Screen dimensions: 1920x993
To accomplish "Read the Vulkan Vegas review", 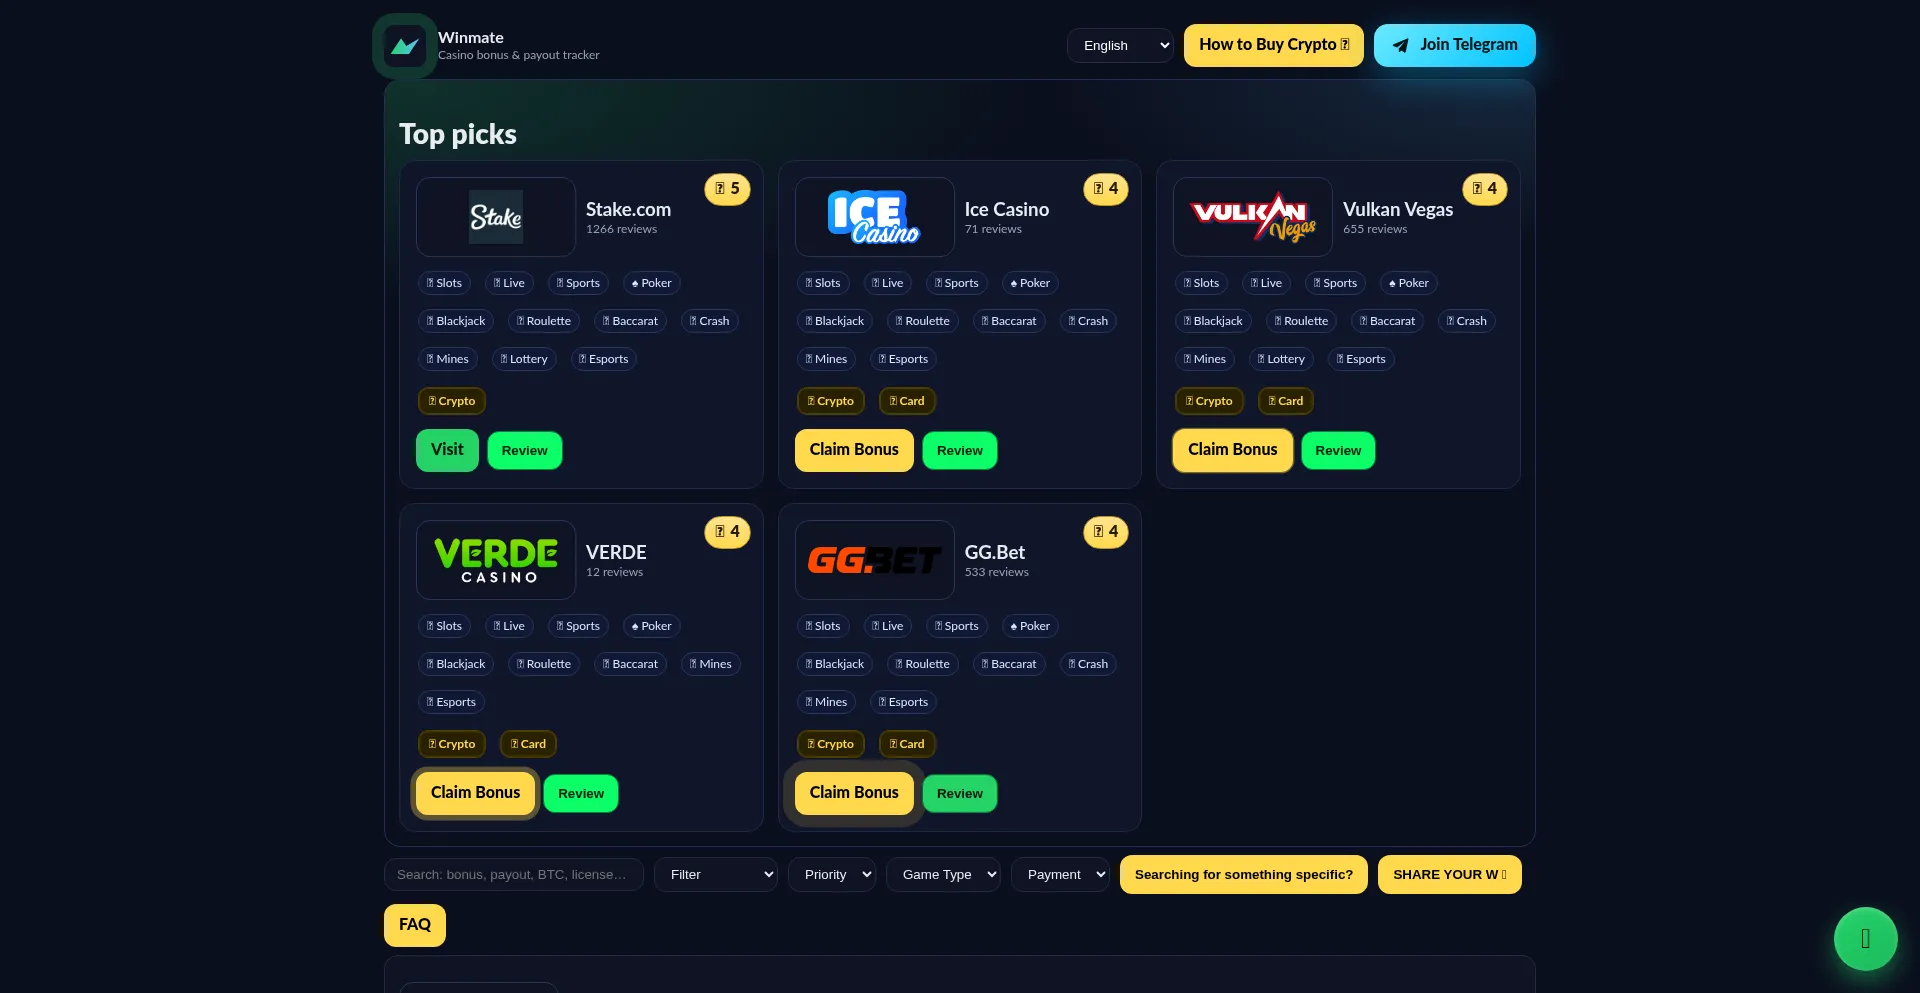I will pos(1338,451).
